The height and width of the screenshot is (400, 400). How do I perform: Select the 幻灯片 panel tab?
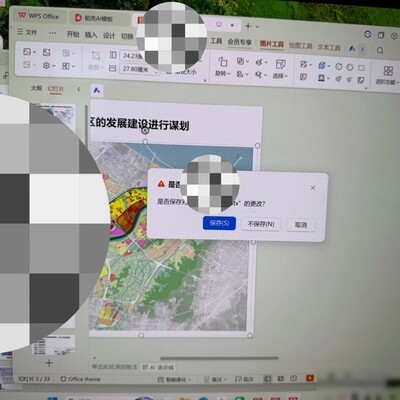click(55, 89)
